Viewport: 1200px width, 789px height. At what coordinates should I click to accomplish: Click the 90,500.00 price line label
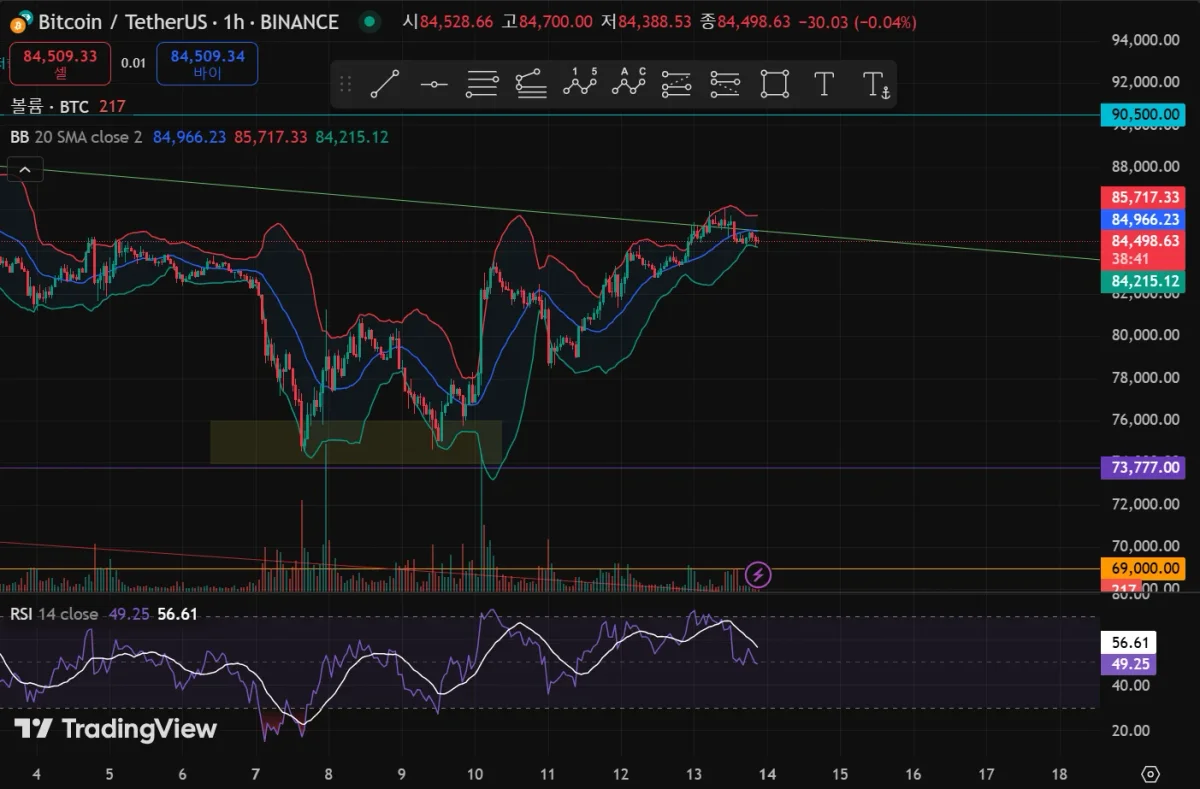[1142, 114]
